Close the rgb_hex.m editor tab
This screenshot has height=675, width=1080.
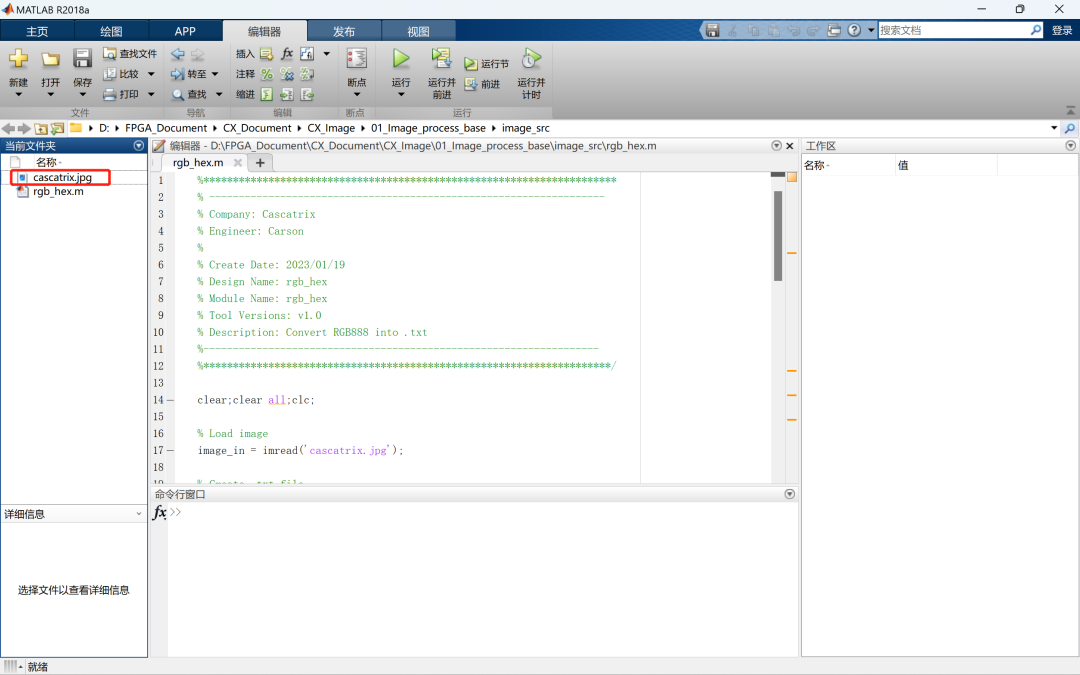click(238, 162)
